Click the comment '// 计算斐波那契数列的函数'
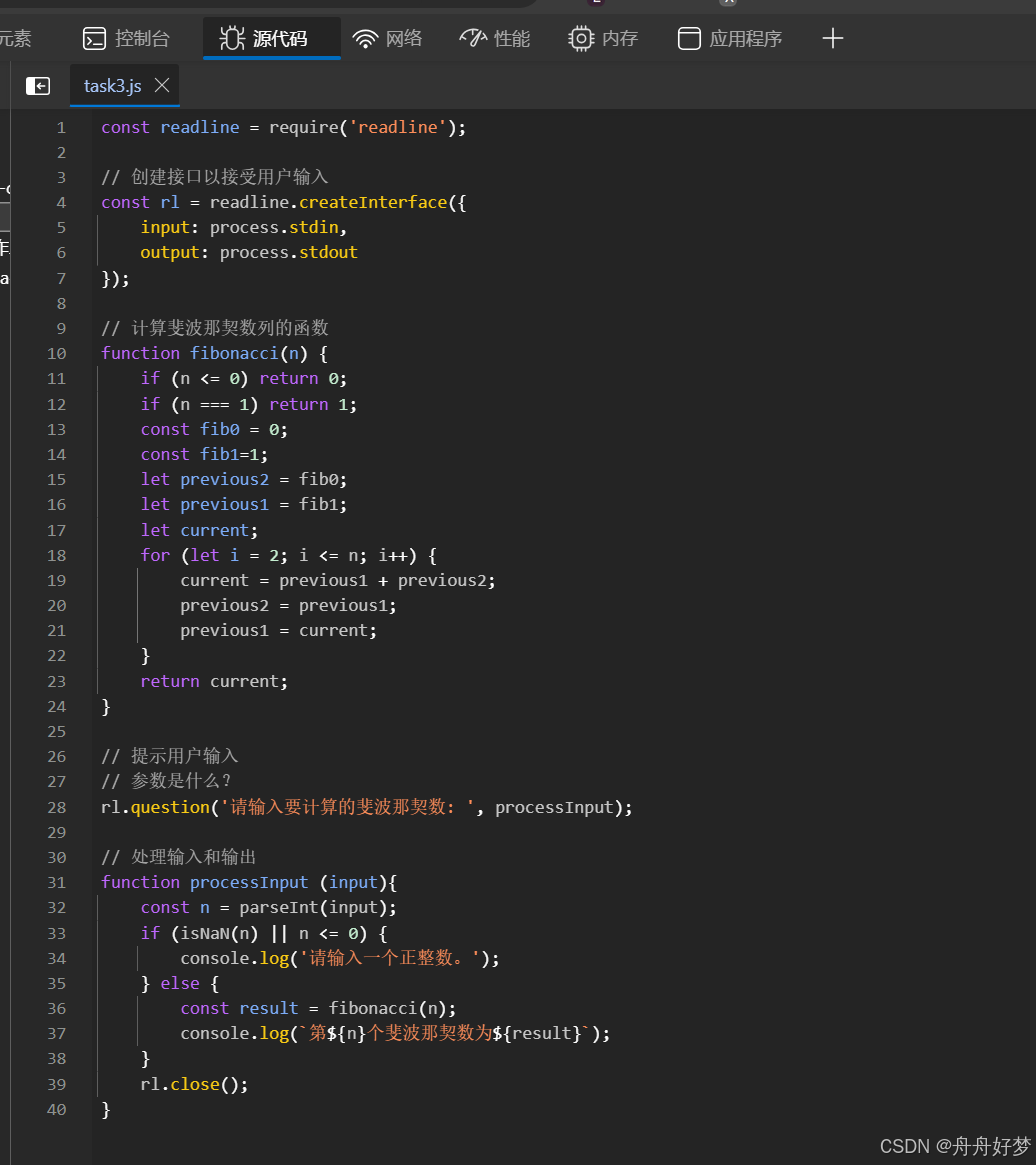Image resolution: width=1036 pixels, height=1165 pixels. click(x=215, y=328)
